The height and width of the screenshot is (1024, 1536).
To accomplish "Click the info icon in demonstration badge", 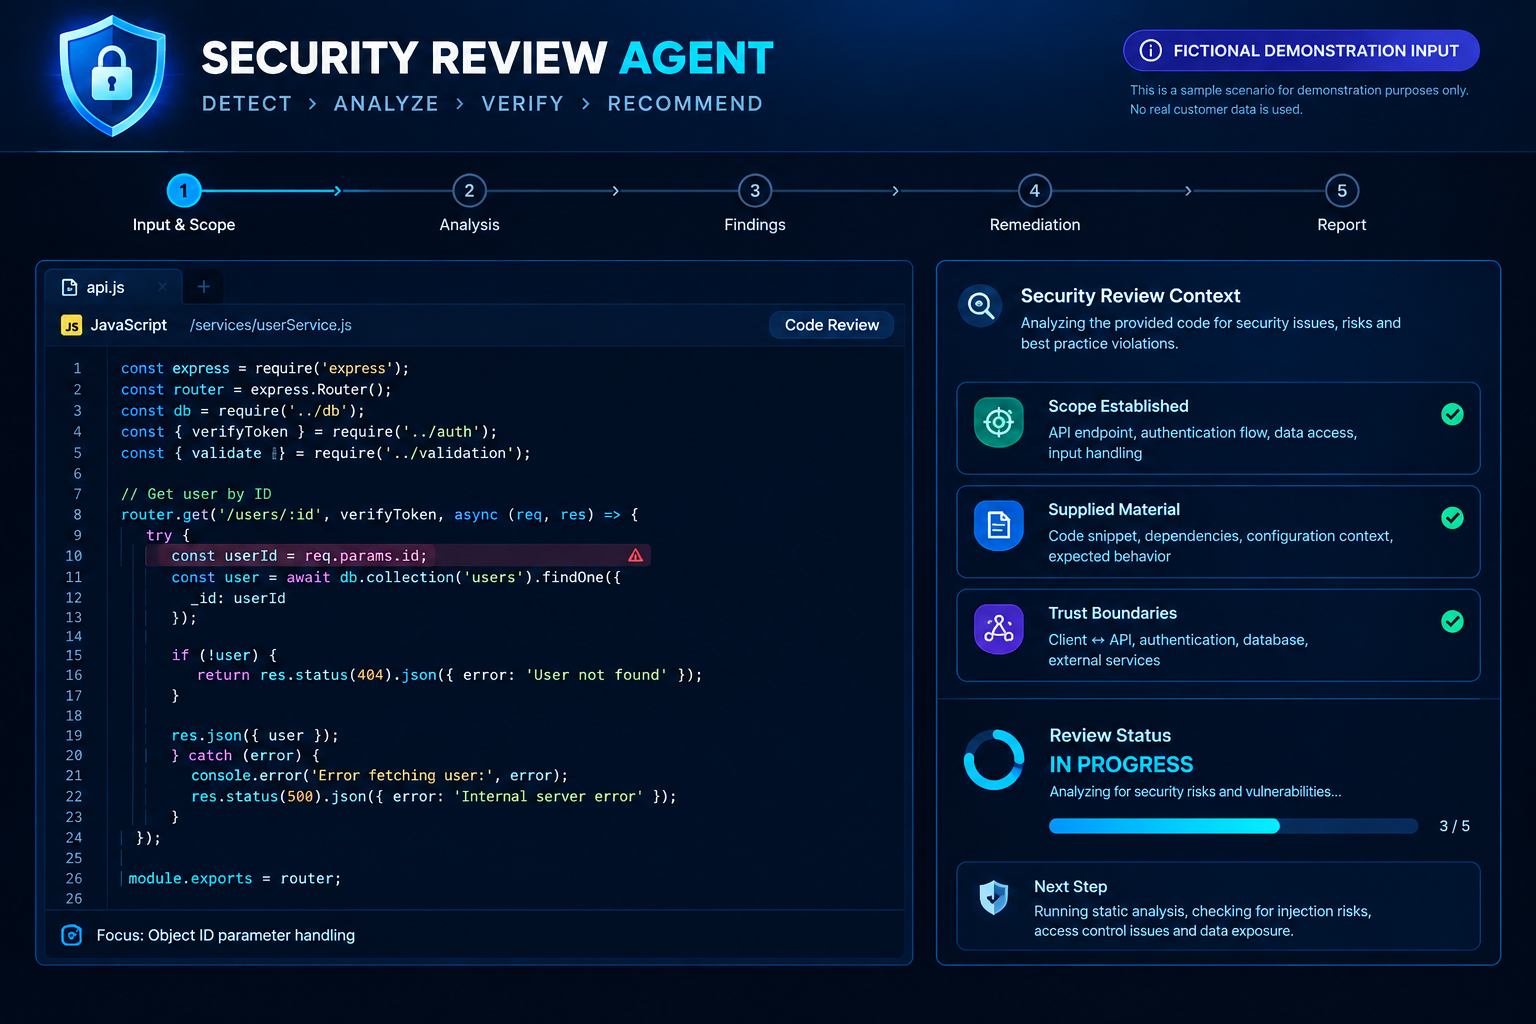I will pos(1151,51).
